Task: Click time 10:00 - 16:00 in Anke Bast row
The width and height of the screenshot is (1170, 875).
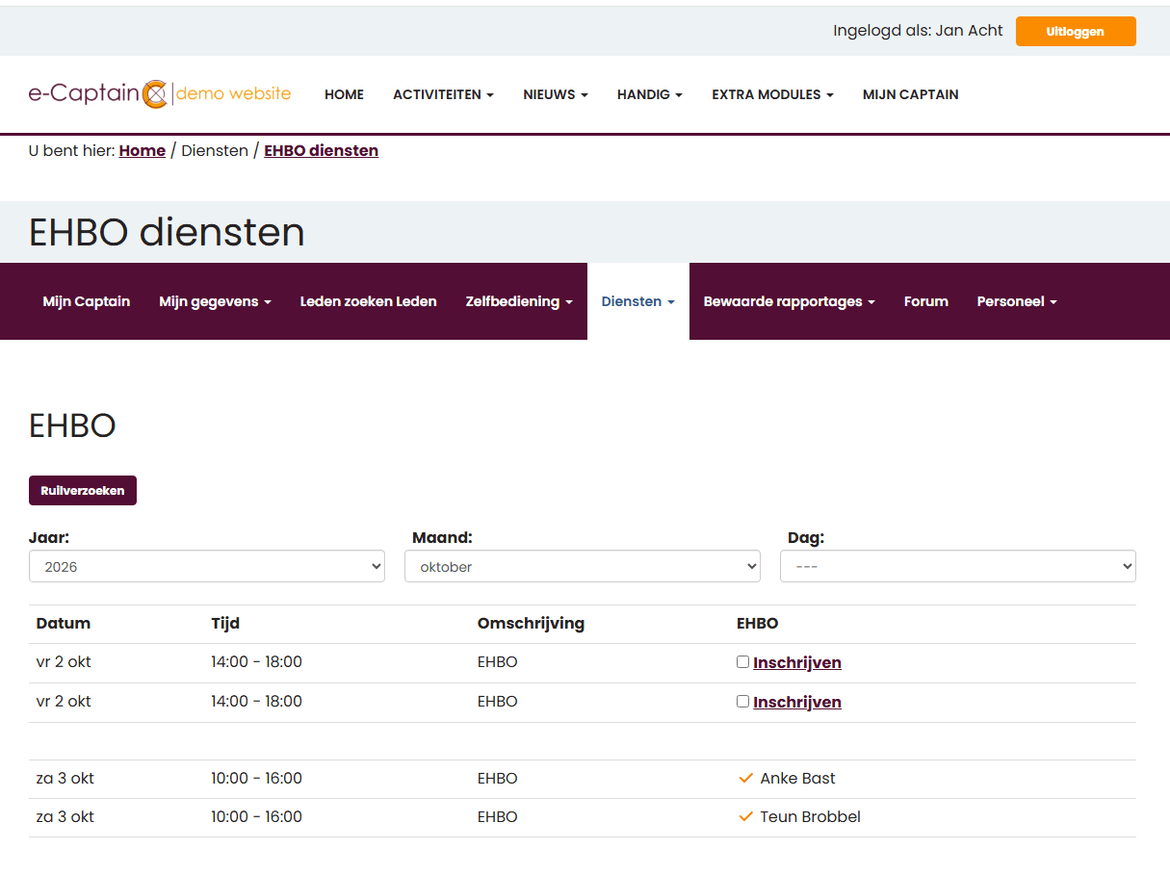Action: click(257, 778)
